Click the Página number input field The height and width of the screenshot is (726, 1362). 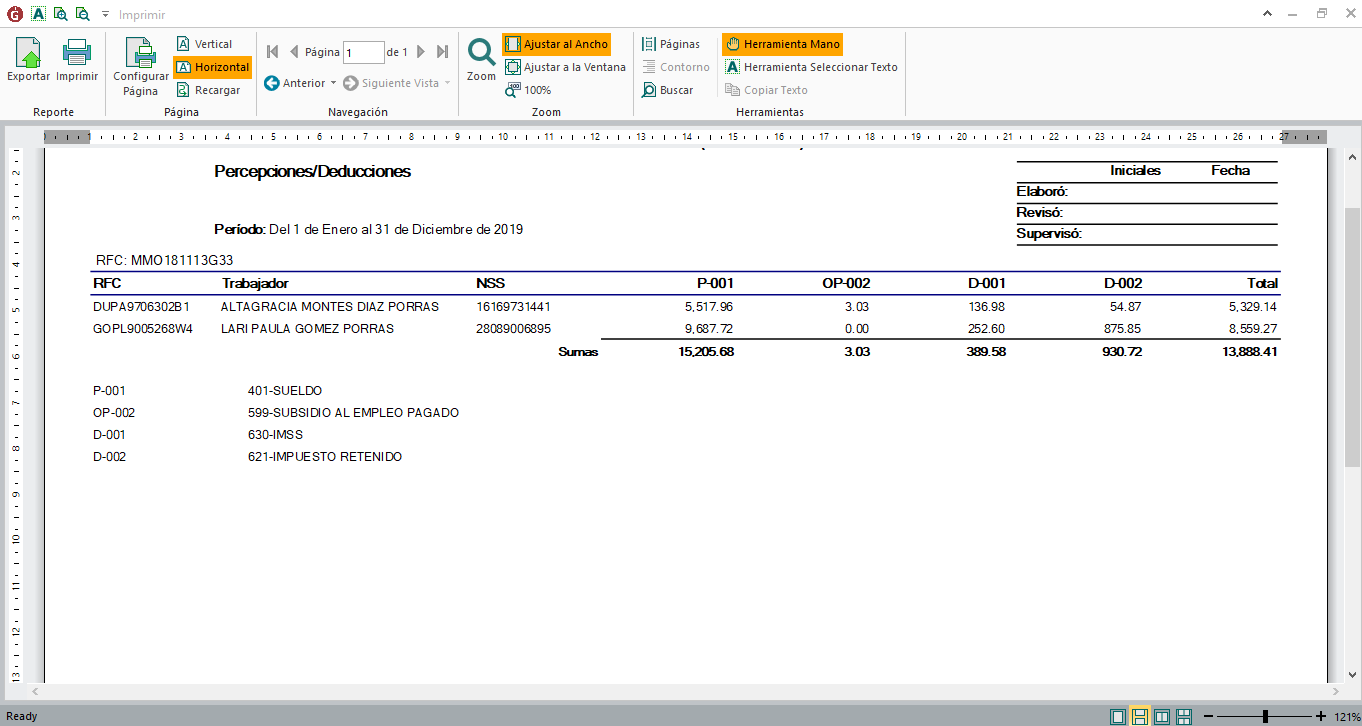point(363,52)
